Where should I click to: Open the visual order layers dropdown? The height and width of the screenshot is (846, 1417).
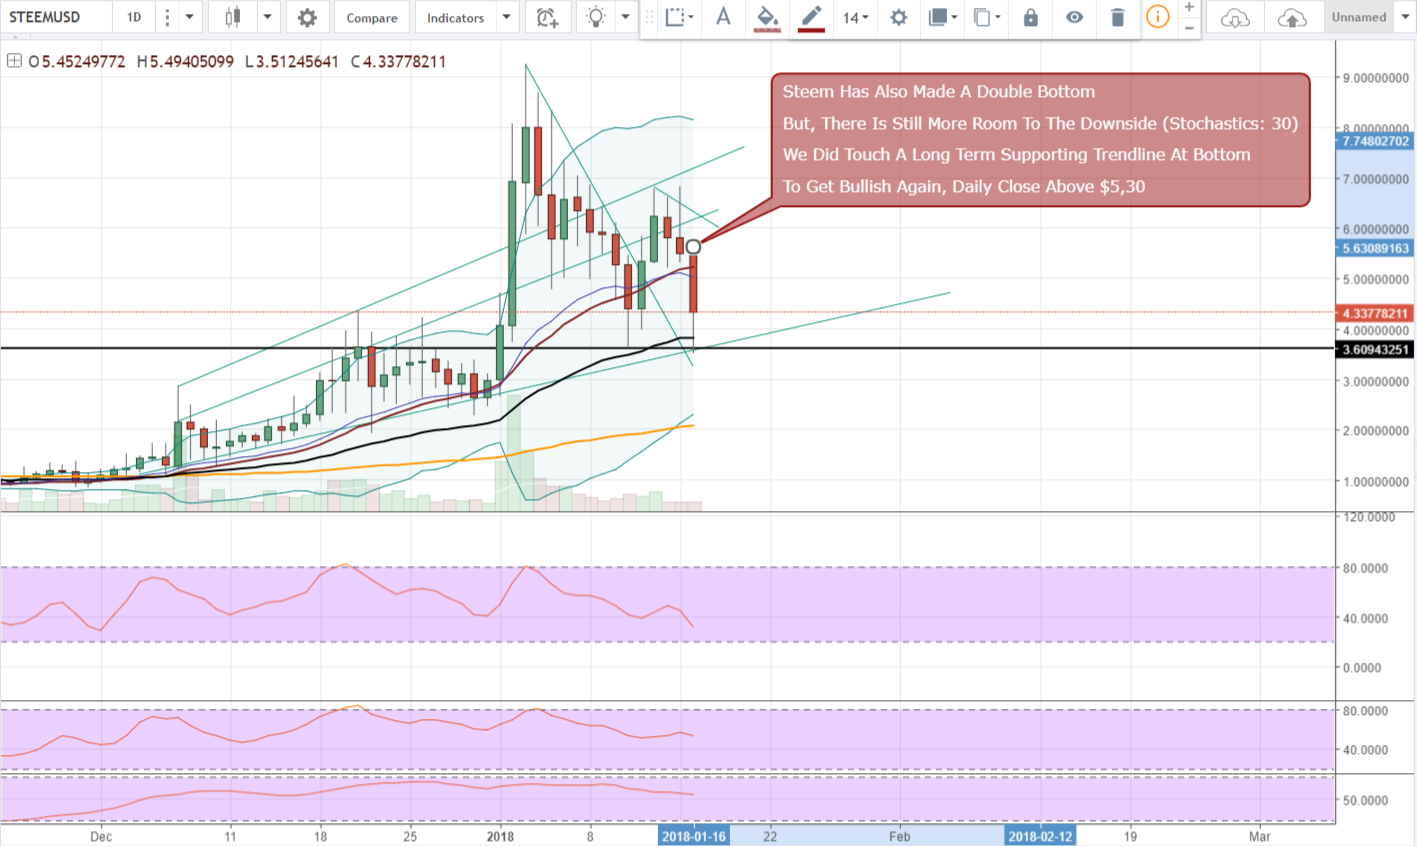pos(942,17)
